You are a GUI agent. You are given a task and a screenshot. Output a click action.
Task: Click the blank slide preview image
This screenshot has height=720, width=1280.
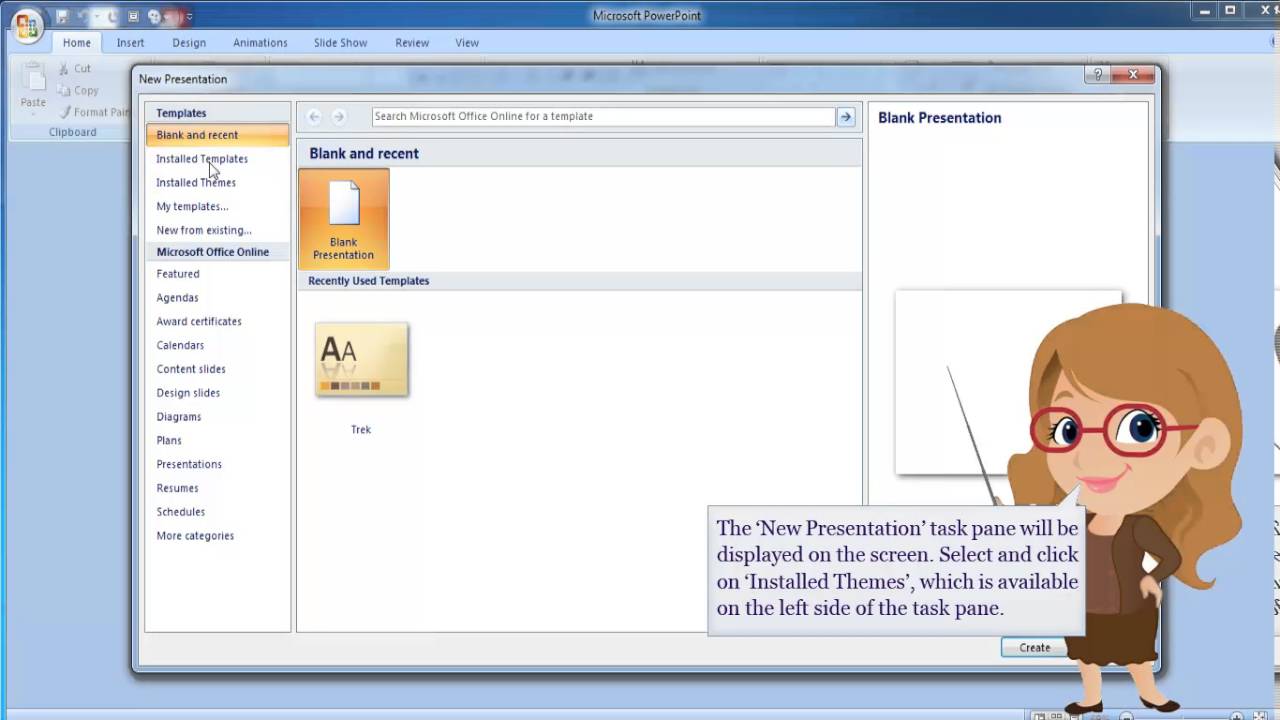[1008, 382]
